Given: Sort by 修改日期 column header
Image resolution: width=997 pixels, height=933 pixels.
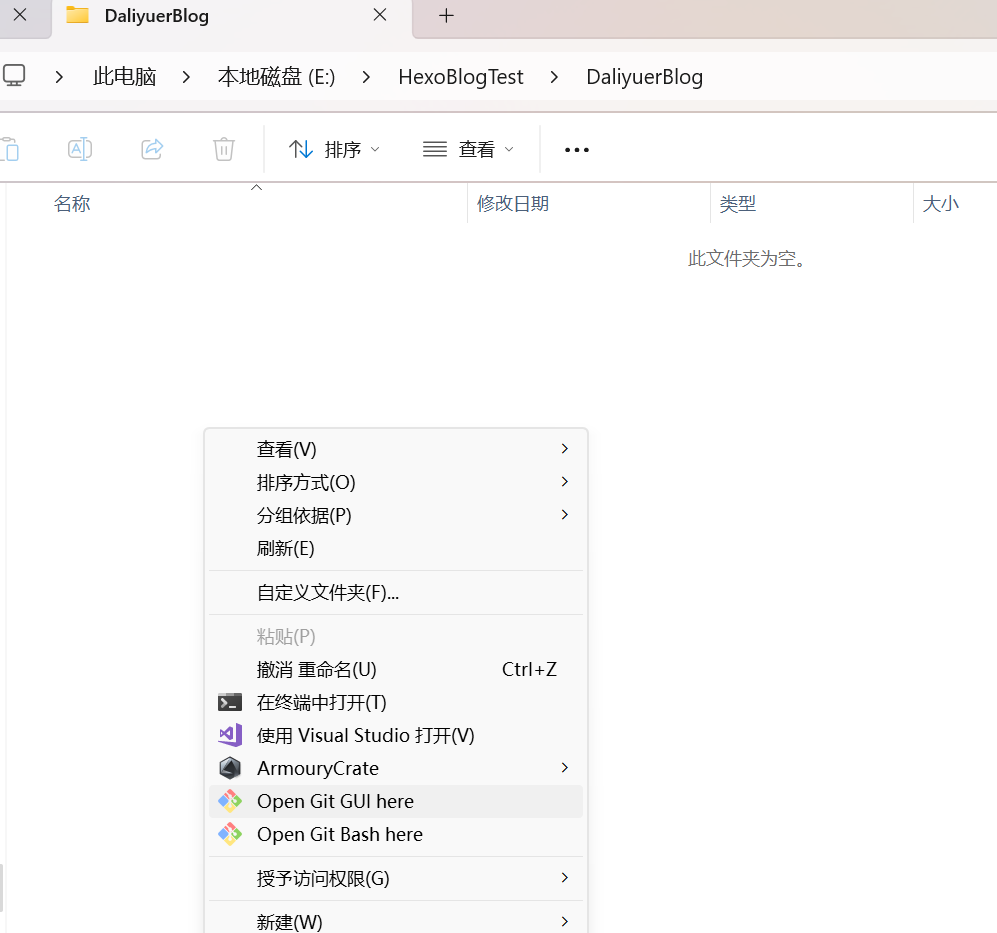Looking at the screenshot, I should pyautogui.click(x=513, y=204).
